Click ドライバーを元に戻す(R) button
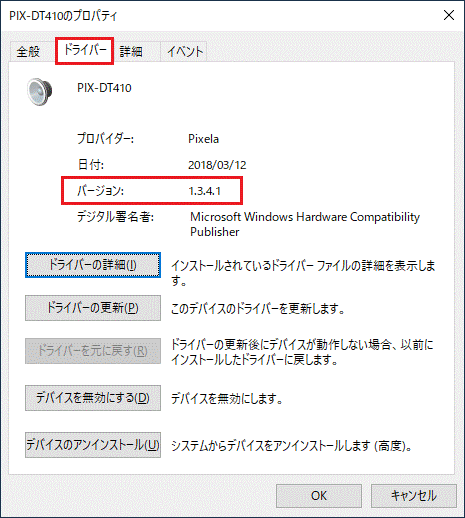 click(93, 351)
